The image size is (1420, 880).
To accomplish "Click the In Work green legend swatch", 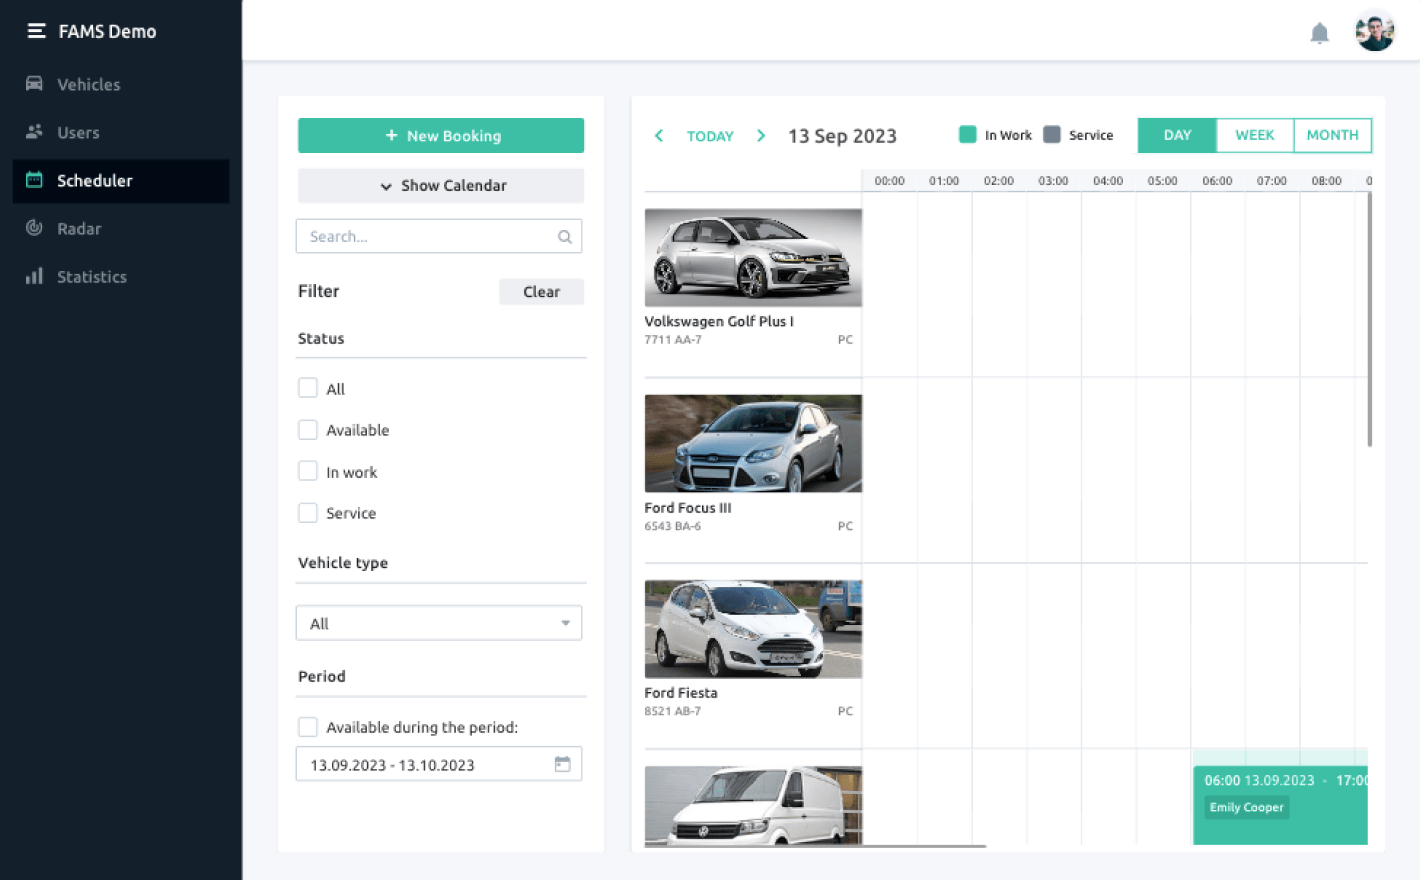I will click(967, 135).
